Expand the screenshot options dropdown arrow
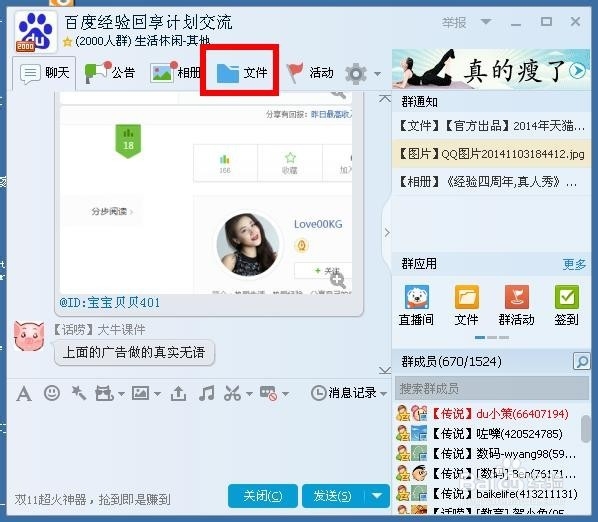The width and height of the screenshot is (598, 522). (249, 394)
